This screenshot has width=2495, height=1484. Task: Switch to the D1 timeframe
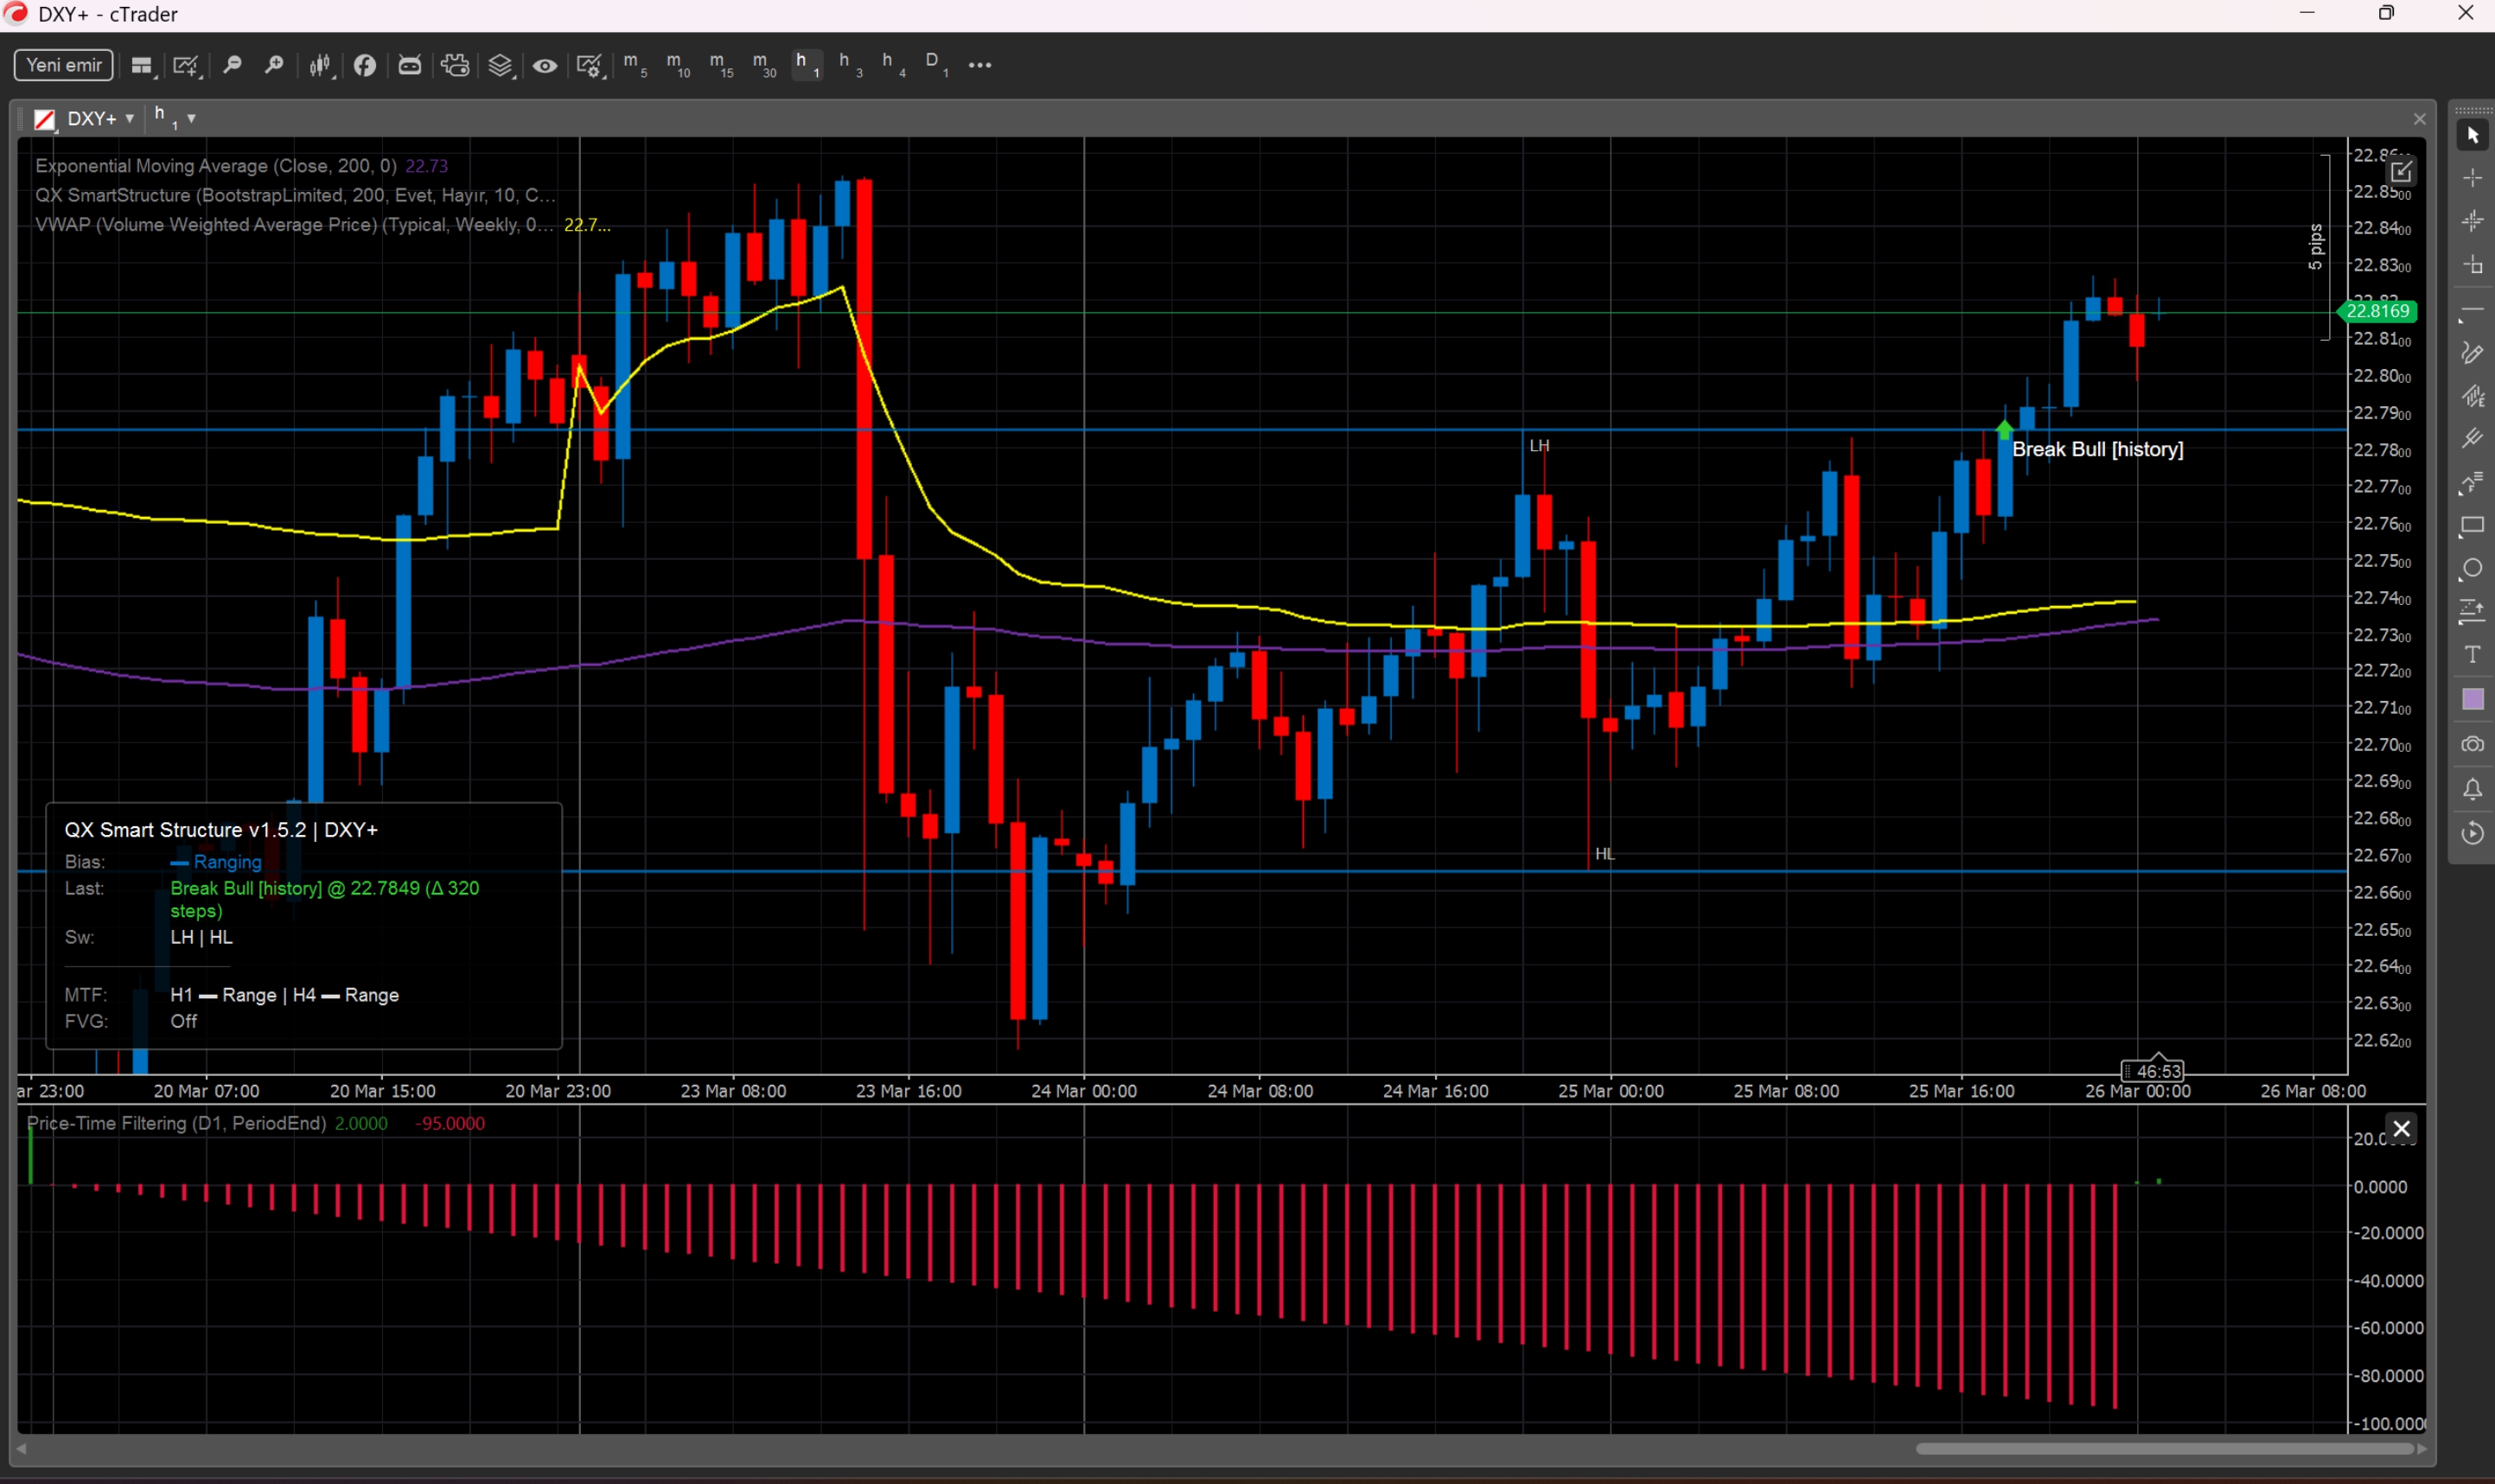[x=935, y=65]
